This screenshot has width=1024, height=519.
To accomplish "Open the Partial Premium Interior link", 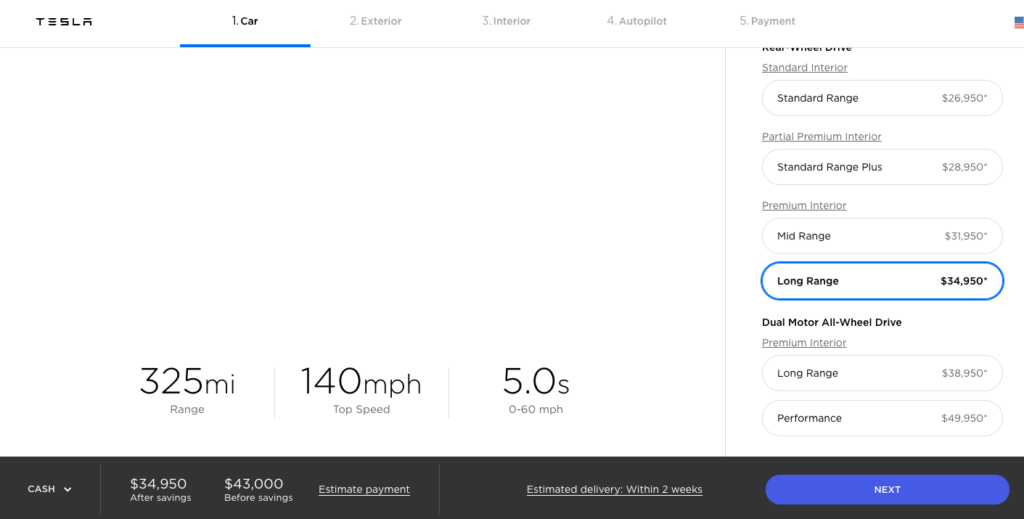I will (x=822, y=136).
